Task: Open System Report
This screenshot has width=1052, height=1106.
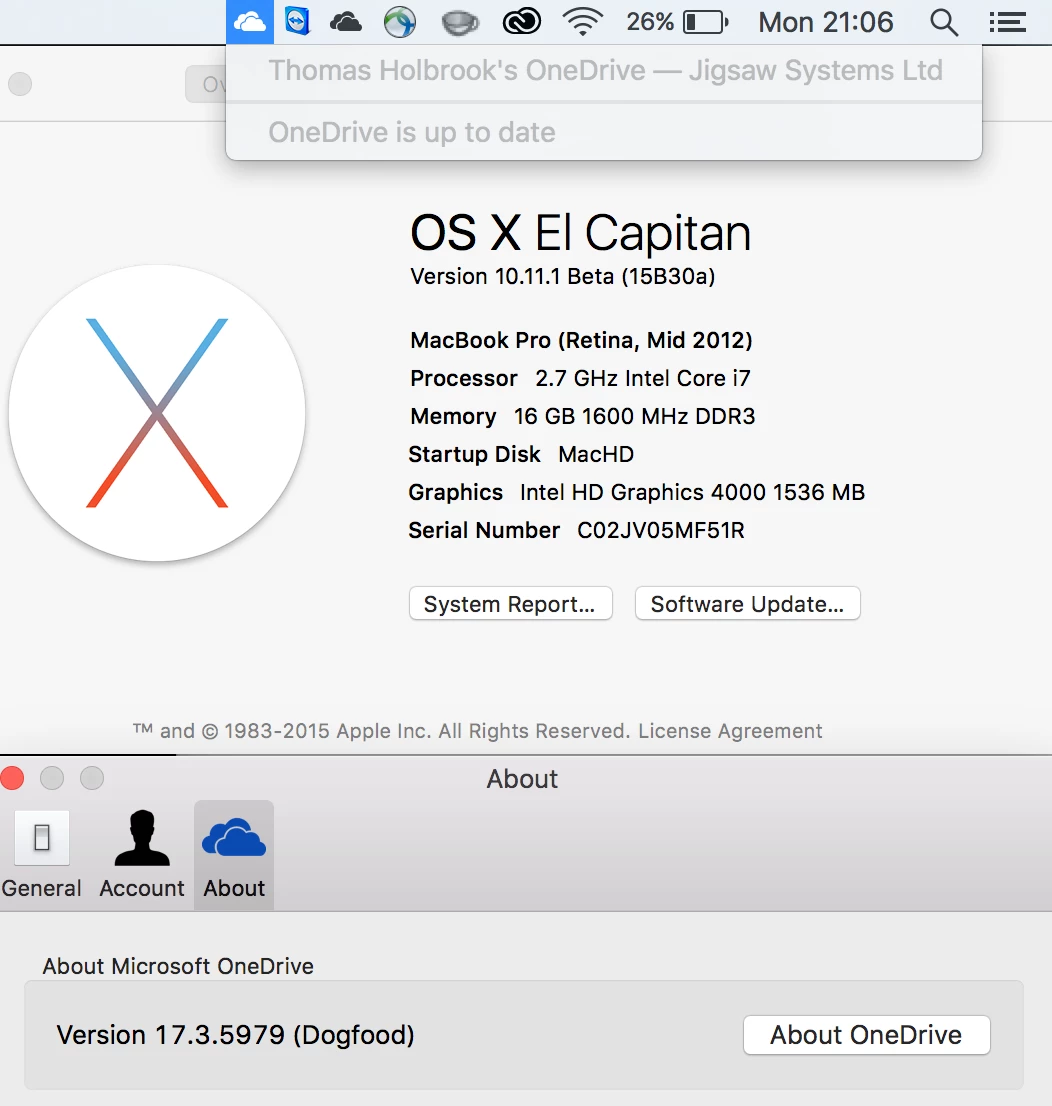Action: point(510,604)
